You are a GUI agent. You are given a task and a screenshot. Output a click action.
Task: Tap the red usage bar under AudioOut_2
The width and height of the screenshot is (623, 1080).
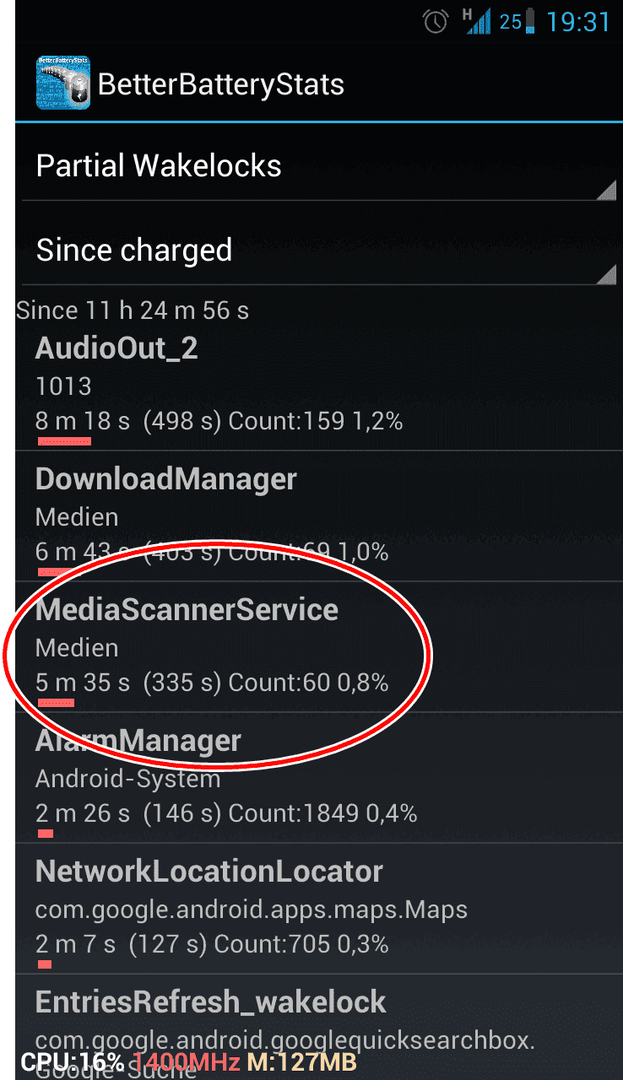tap(63, 441)
